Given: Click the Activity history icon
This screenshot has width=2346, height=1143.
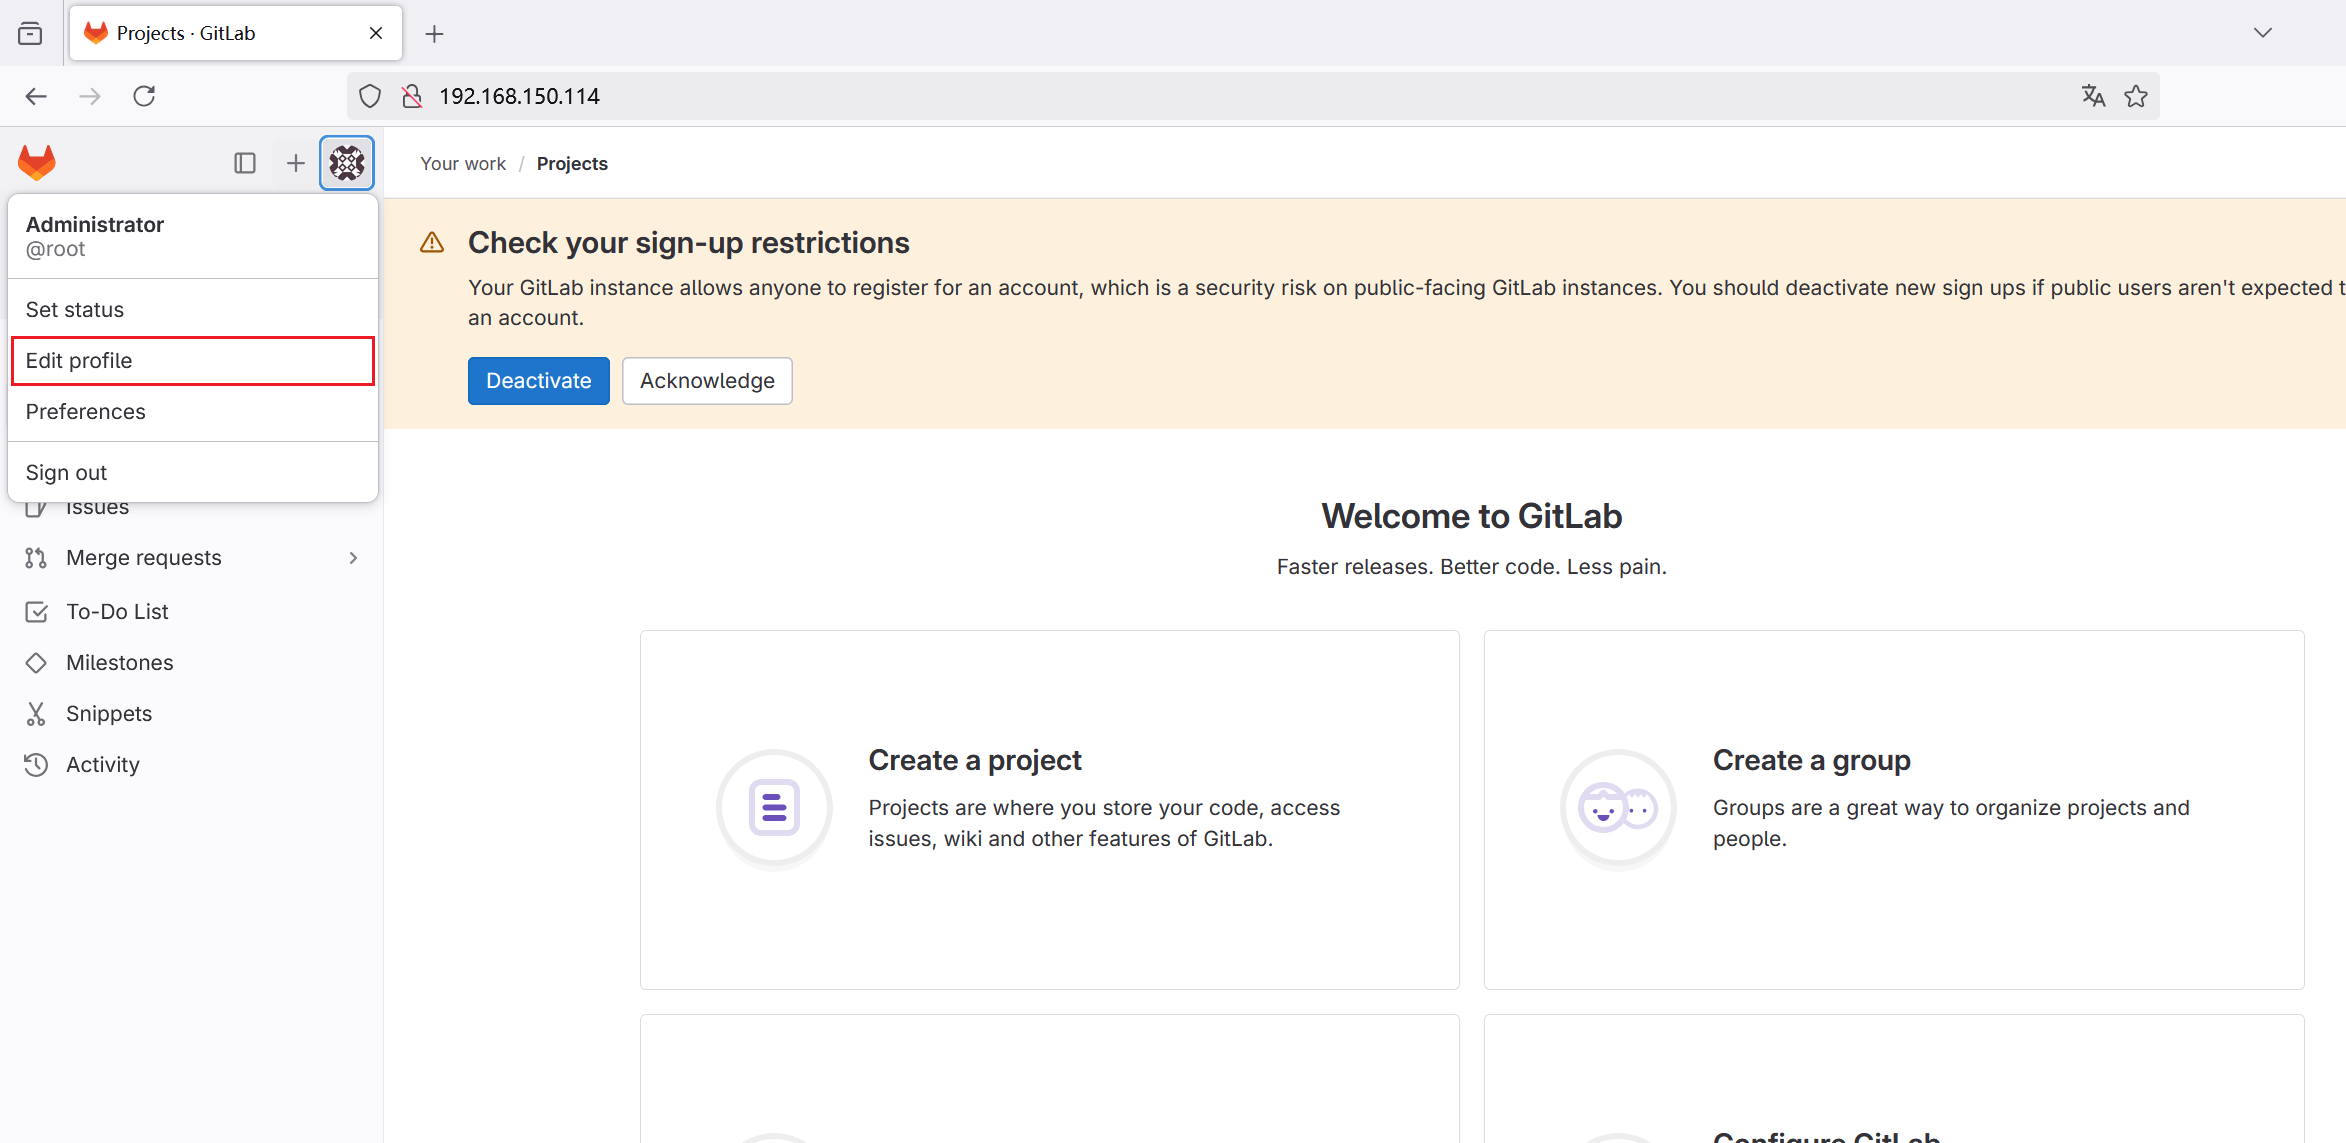Looking at the screenshot, I should click(36, 765).
